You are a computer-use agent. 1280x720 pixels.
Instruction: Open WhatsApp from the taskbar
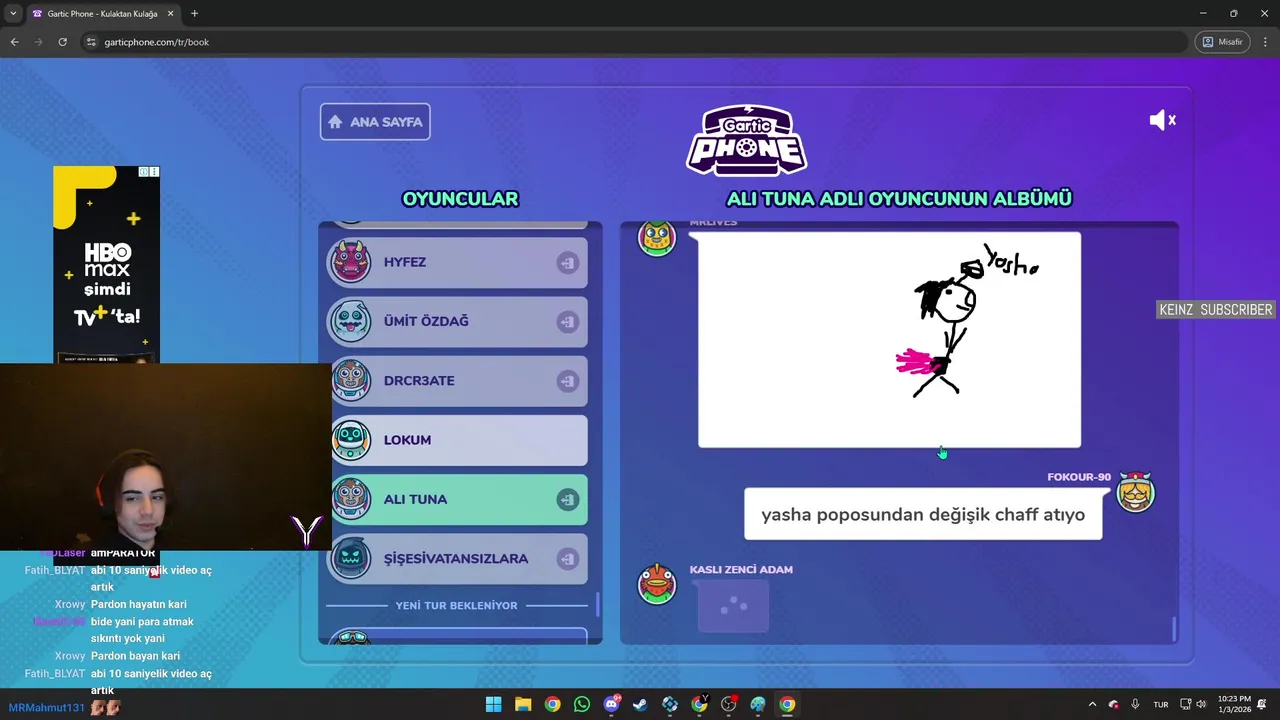click(x=582, y=705)
